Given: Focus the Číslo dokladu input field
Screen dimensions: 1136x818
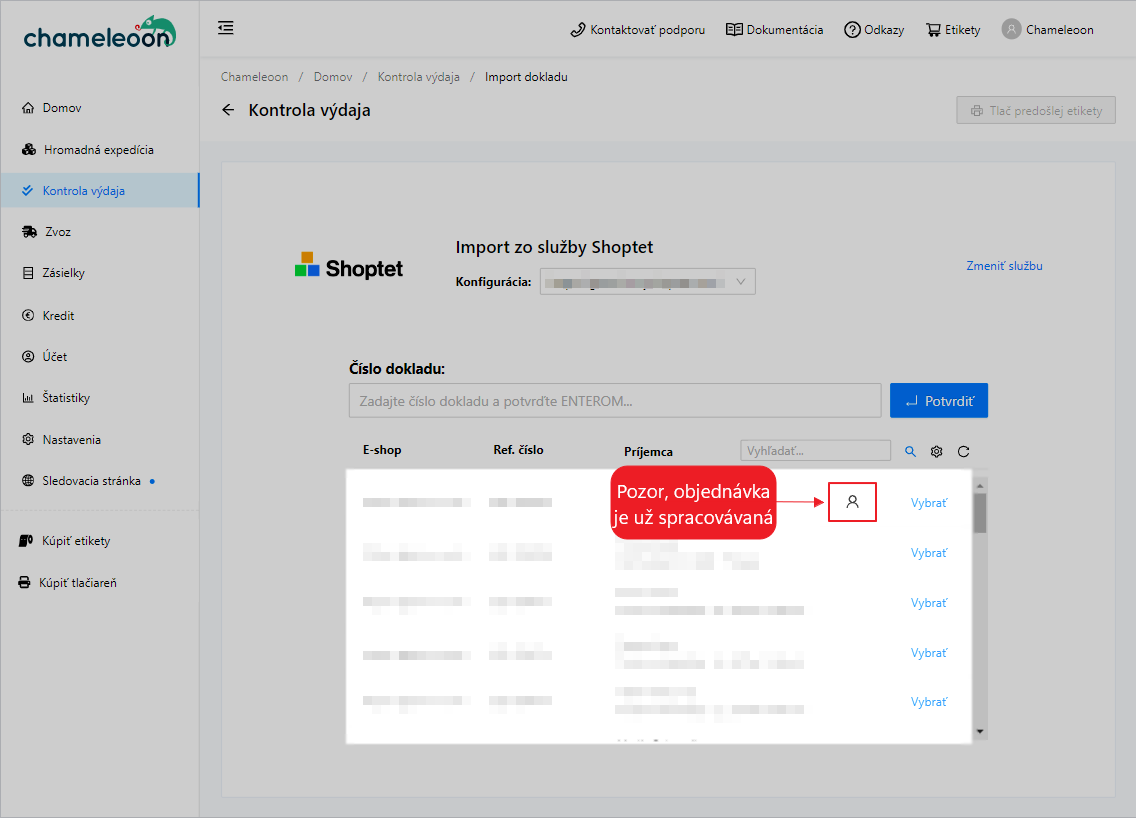Looking at the screenshot, I should pos(614,401).
